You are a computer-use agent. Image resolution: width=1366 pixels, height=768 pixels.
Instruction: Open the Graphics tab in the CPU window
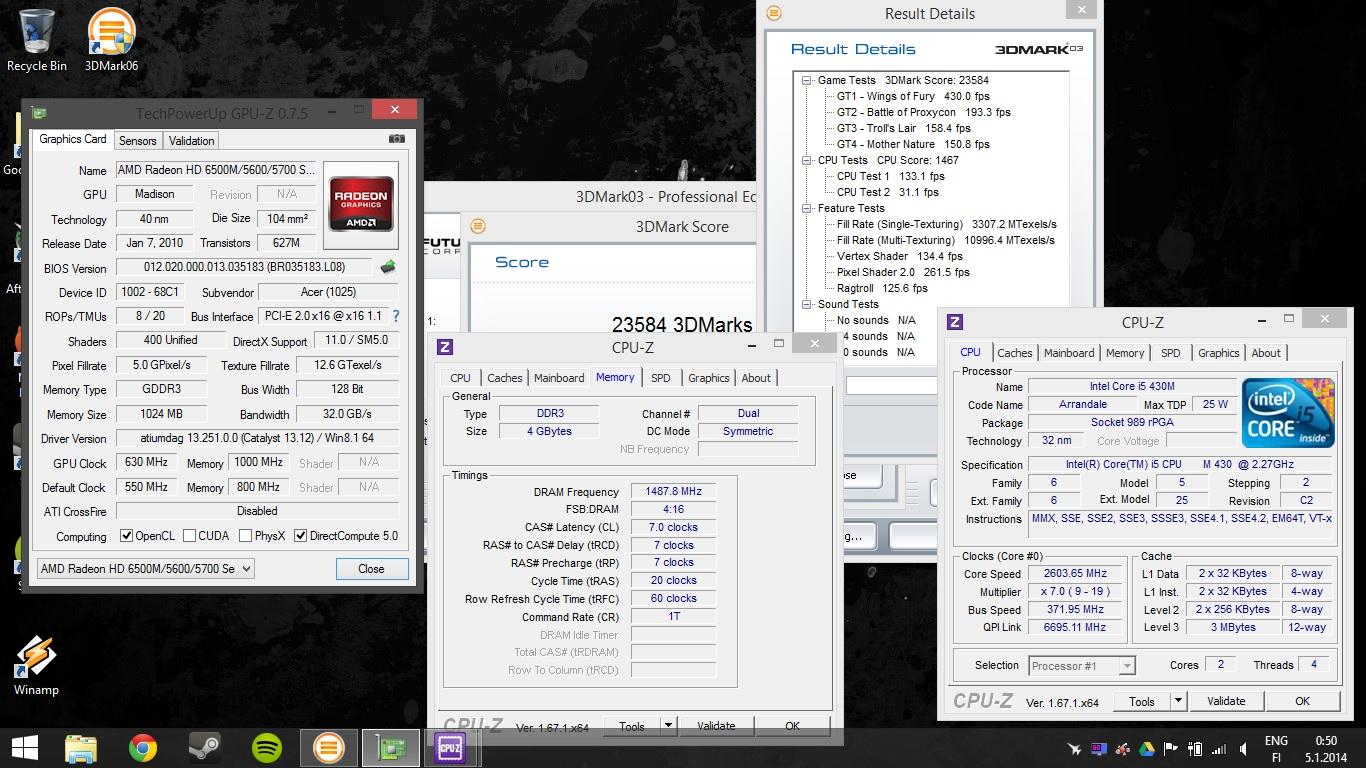coord(1218,353)
